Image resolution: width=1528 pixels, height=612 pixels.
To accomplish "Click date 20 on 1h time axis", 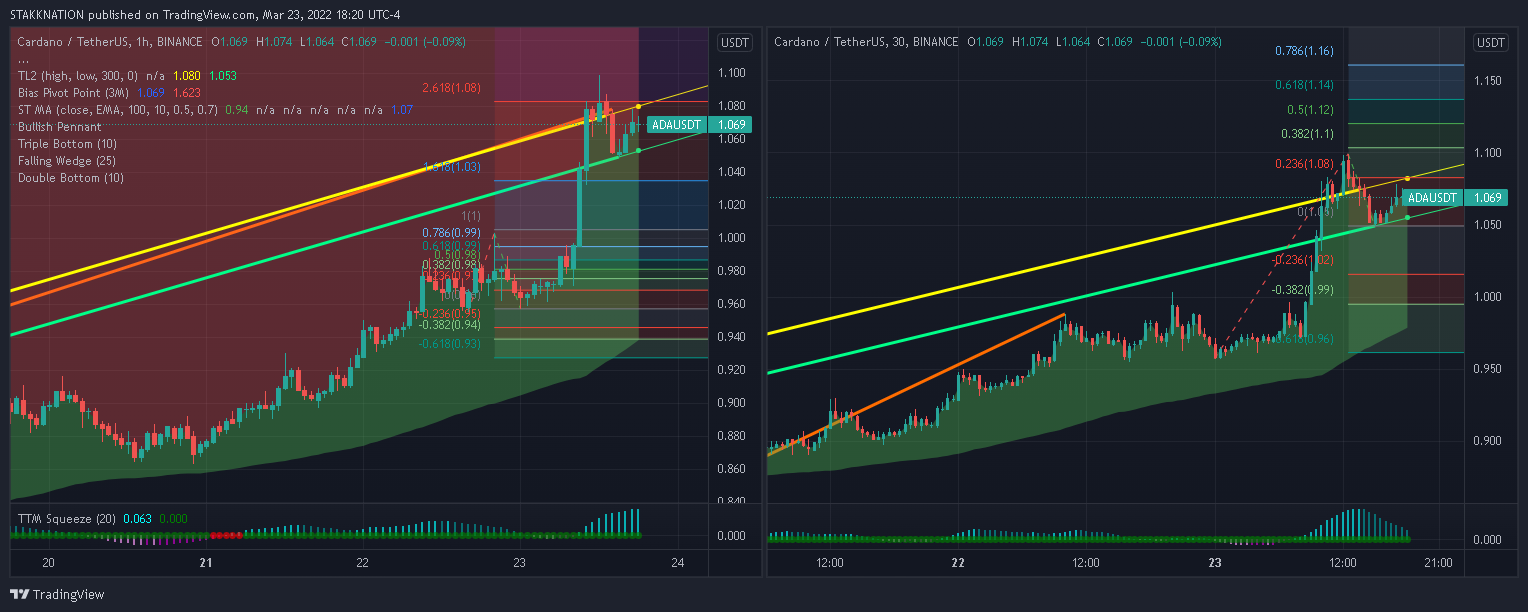I will [48, 563].
